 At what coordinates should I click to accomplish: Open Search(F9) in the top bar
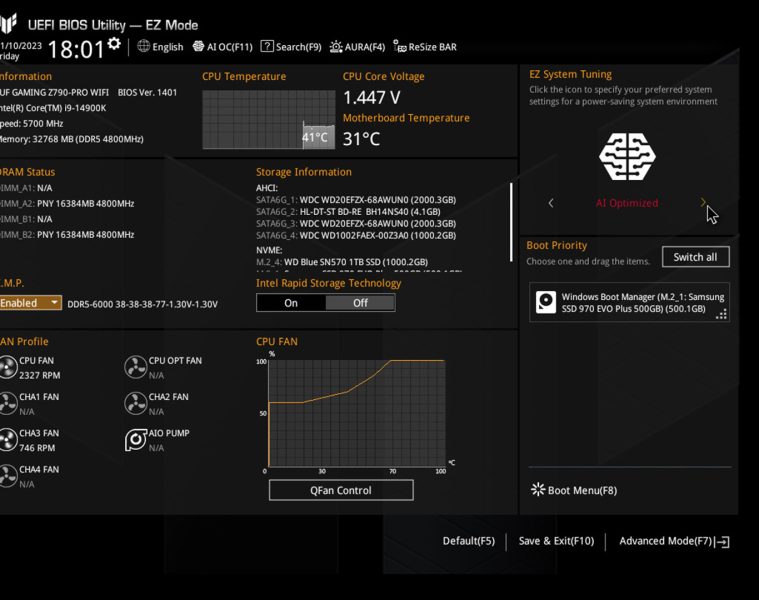(x=291, y=47)
